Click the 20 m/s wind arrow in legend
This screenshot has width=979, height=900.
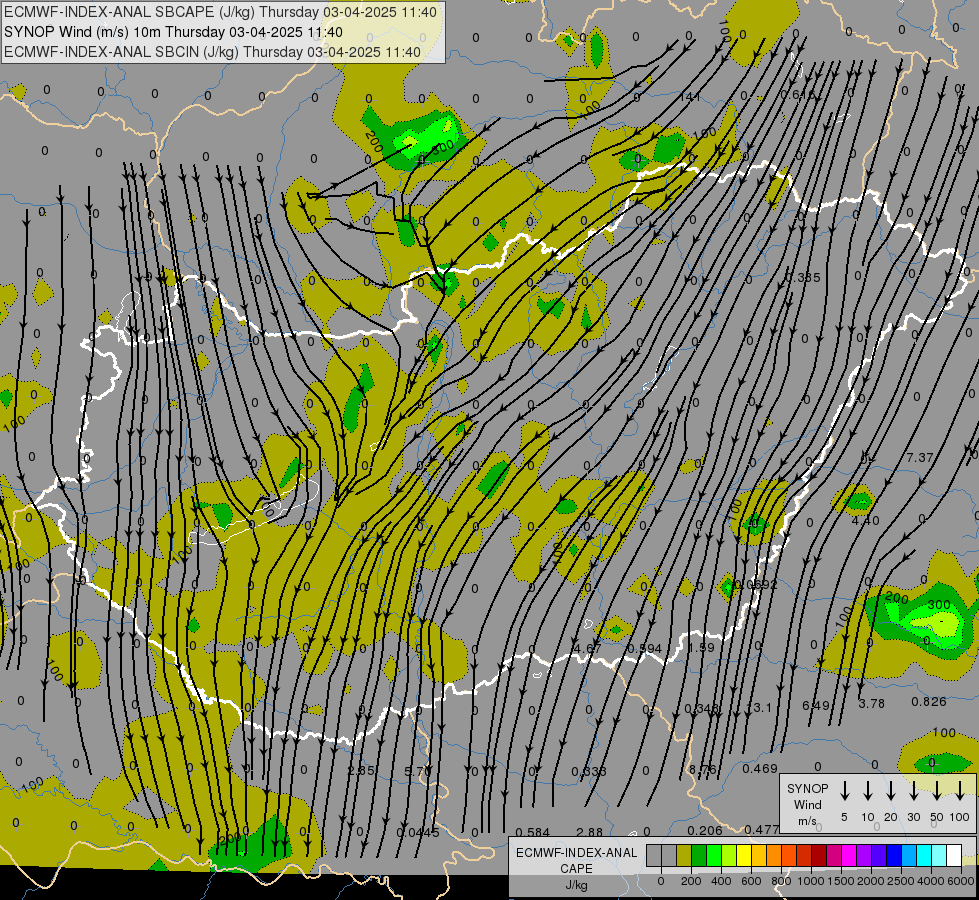pos(891,791)
